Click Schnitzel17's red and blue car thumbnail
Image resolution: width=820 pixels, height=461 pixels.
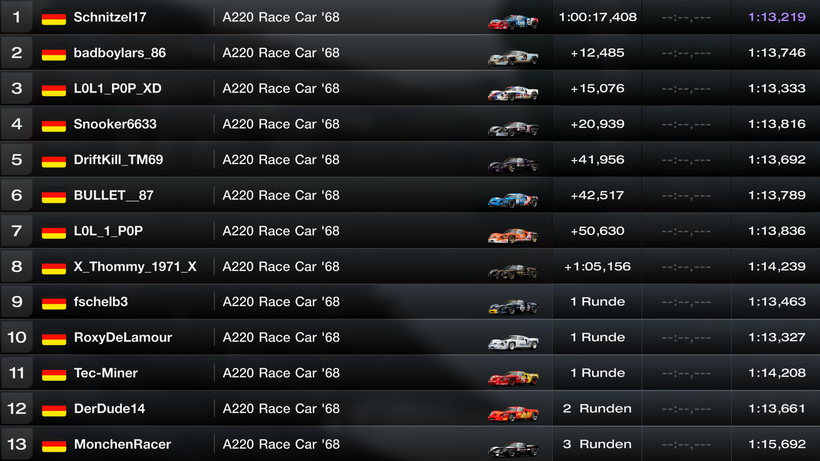[x=513, y=22]
